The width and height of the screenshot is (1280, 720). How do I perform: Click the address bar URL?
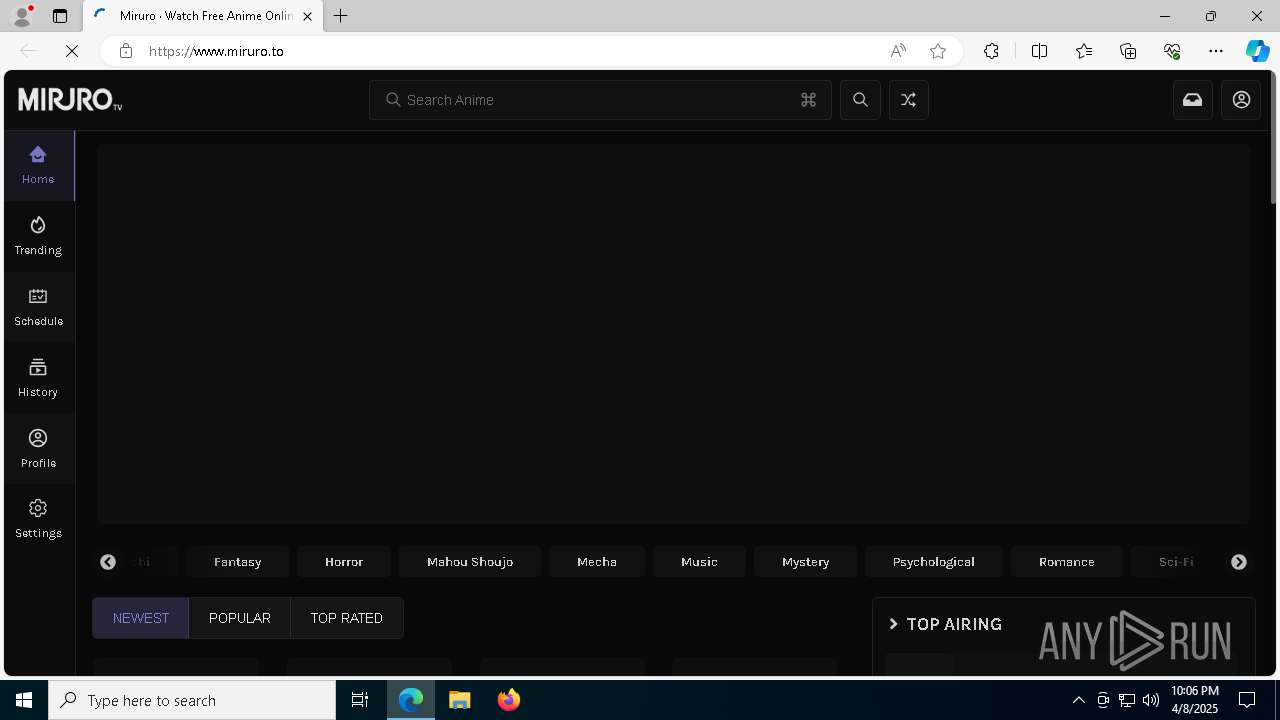coord(216,51)
